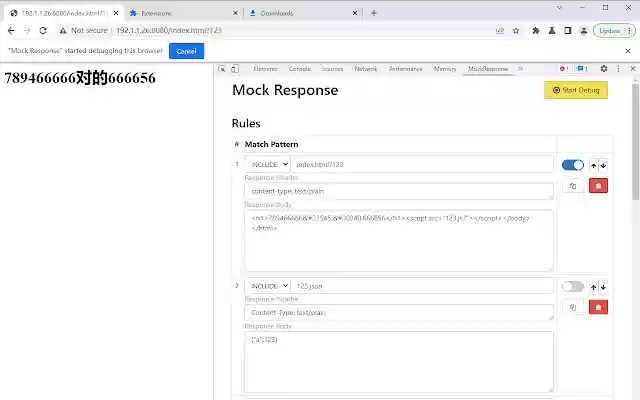Duplicate the 123.json rule
The image size is (640, 400).
pyautogui.click(x=573, y=307)
